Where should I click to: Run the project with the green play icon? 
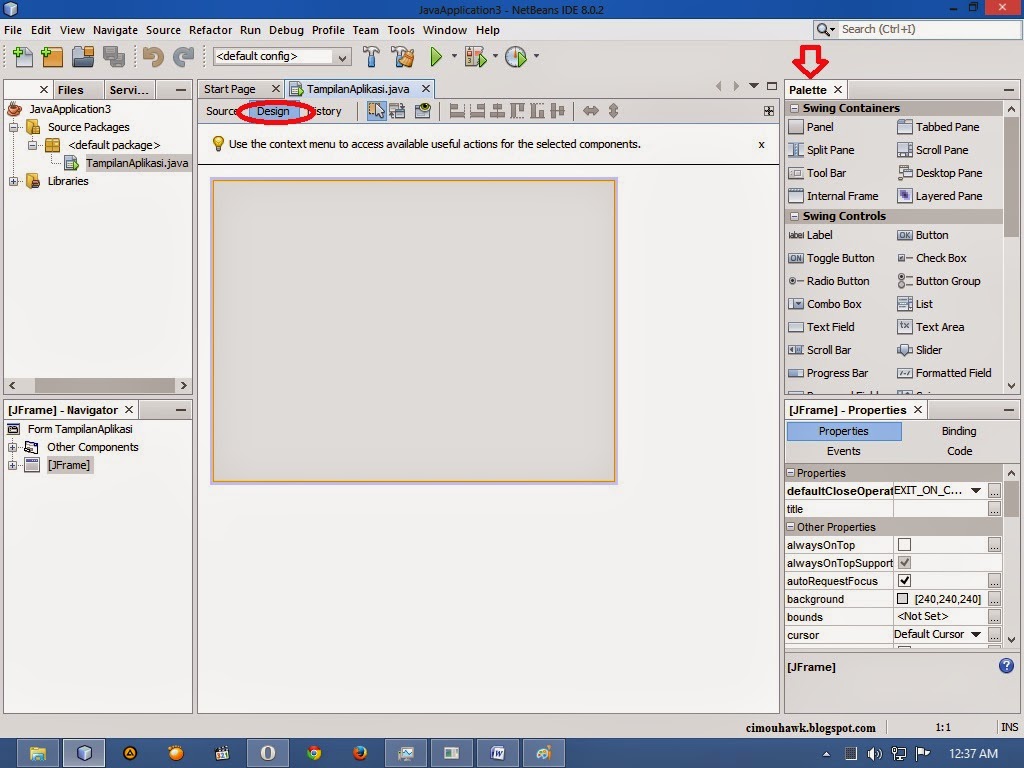(437, 57)
